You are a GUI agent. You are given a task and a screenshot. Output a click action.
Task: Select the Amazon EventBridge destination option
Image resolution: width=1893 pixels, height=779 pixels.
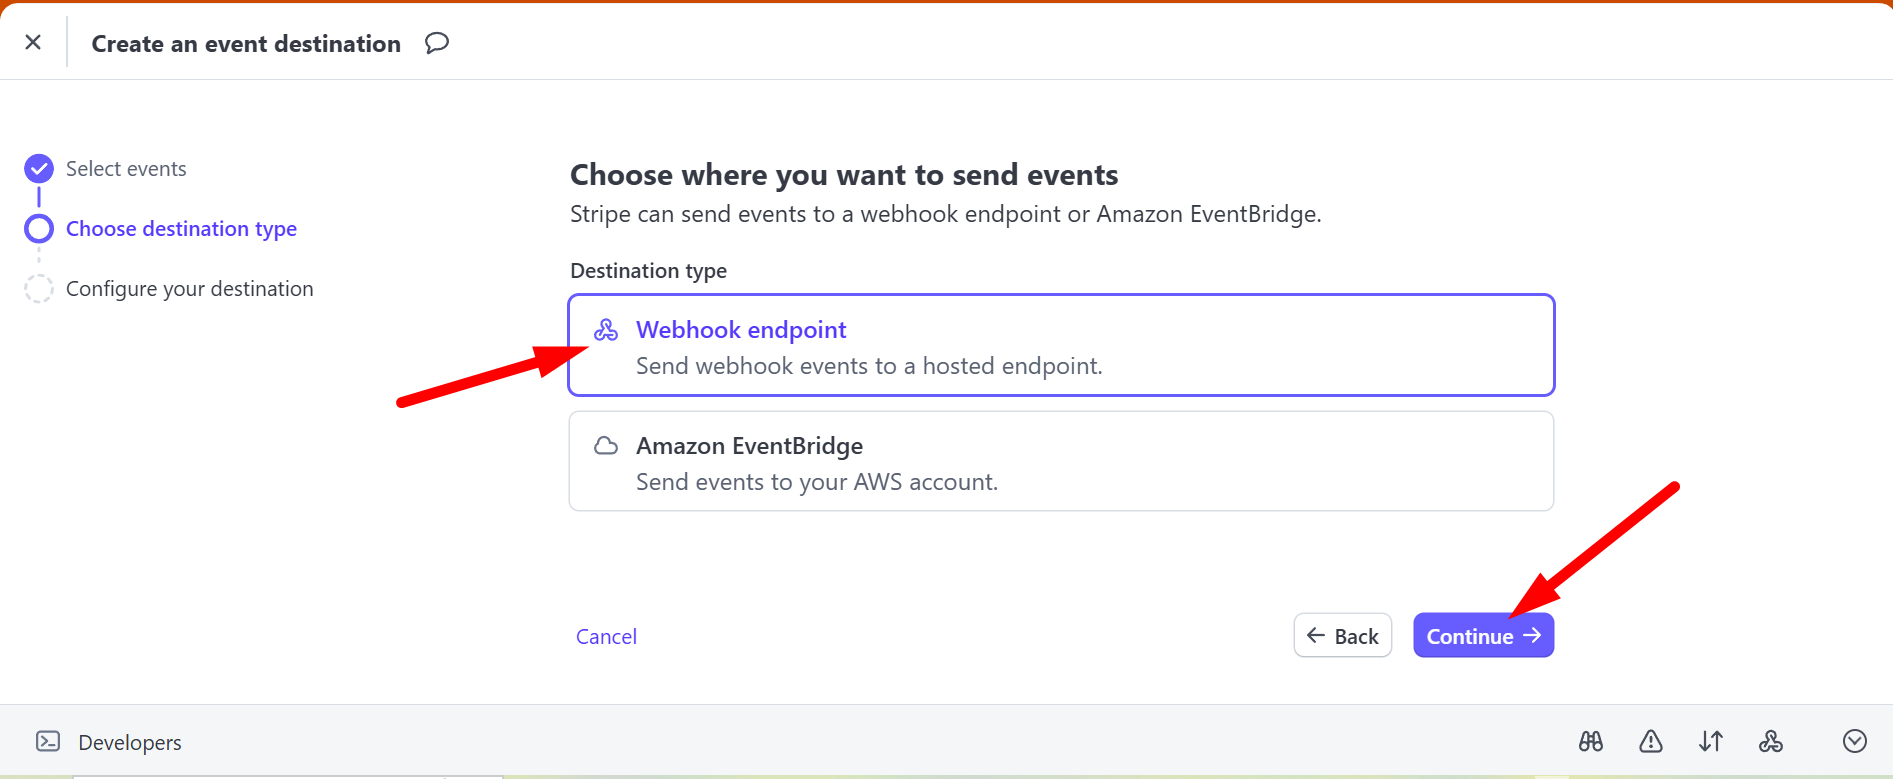pyautogui.click(x=1060, y=462)
